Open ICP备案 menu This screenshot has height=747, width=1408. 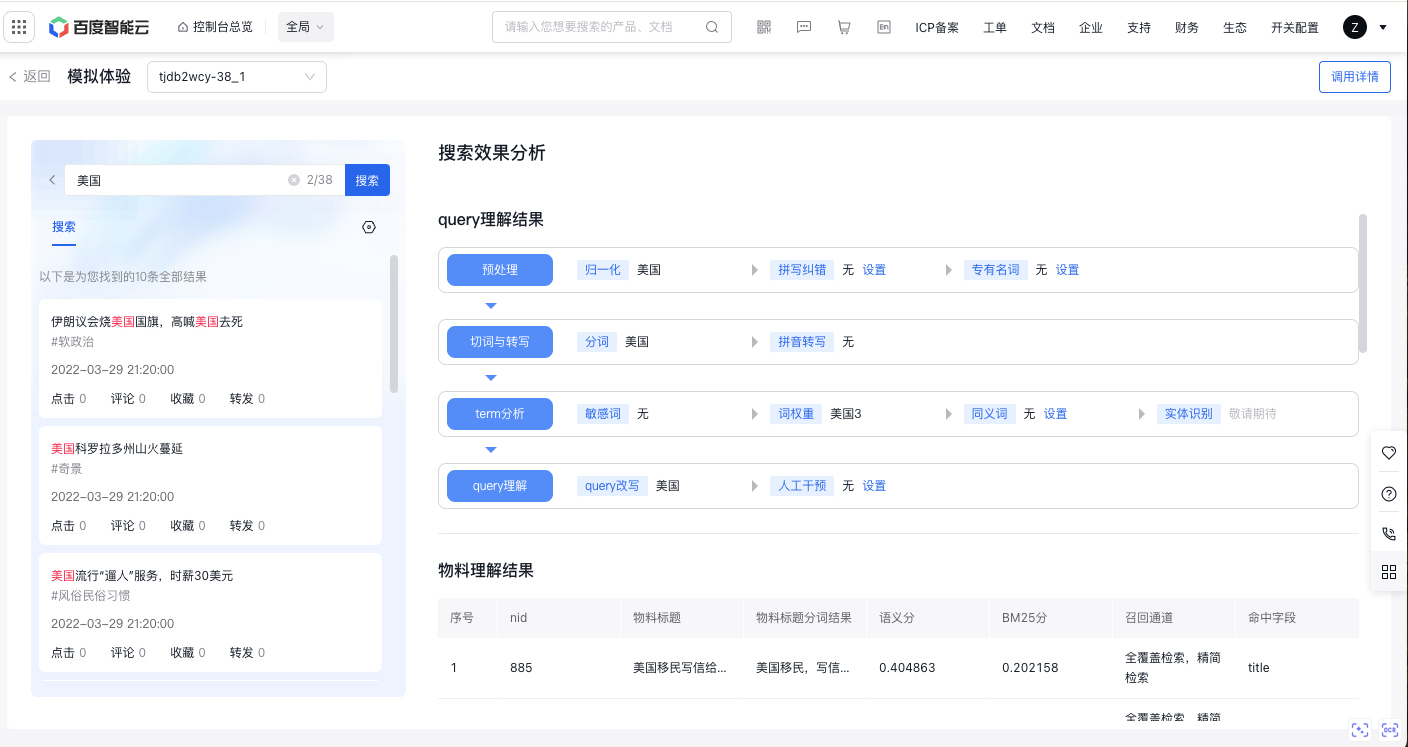click(x=937, y=28)
